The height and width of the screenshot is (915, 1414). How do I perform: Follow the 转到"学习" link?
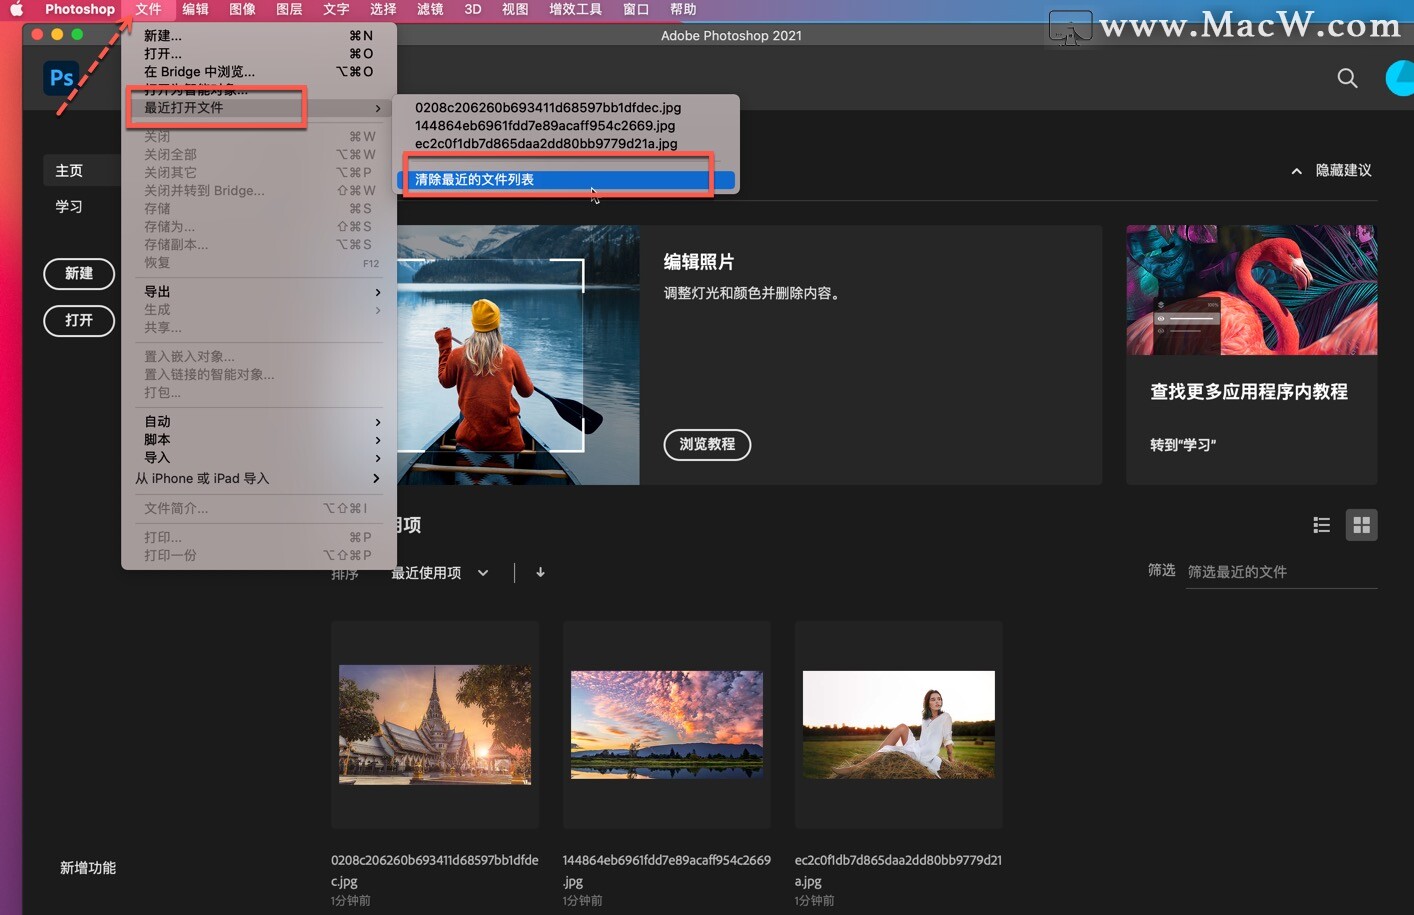coord(1183,445)
